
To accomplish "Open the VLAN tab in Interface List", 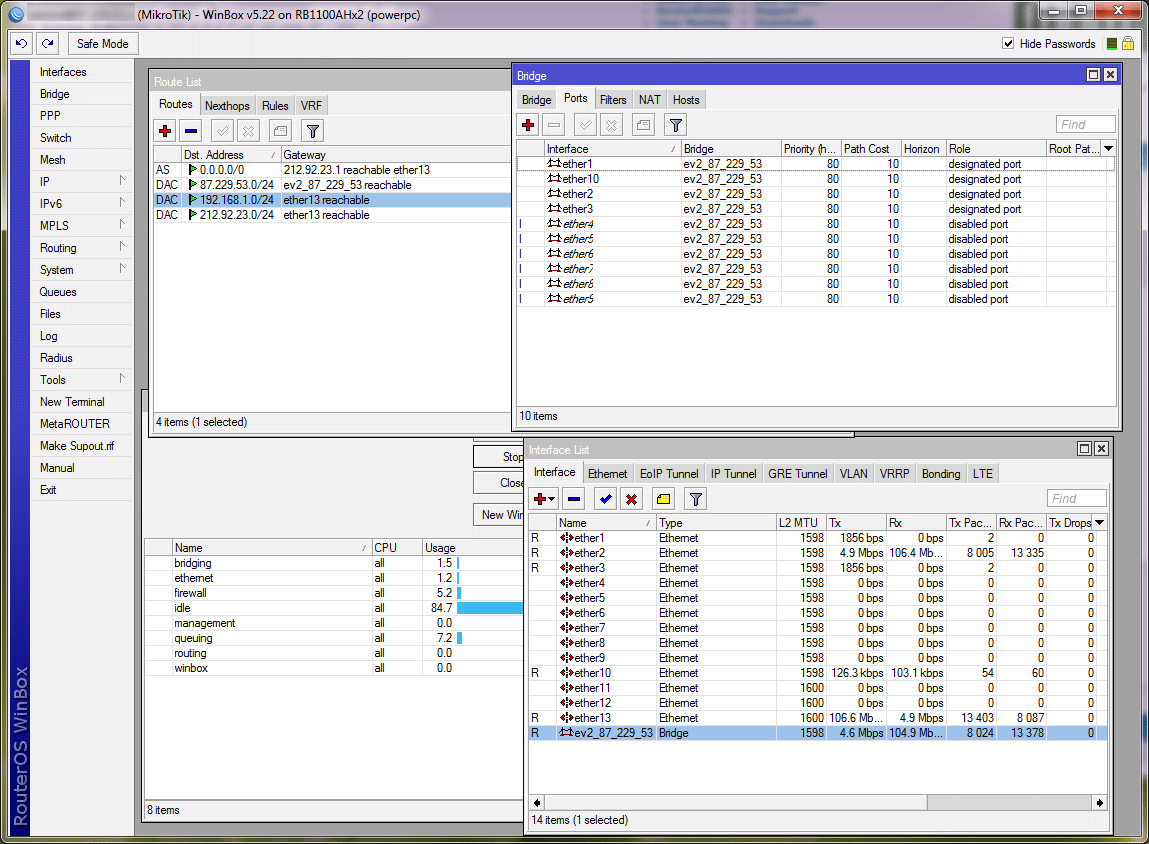I will tap(853, 474).
